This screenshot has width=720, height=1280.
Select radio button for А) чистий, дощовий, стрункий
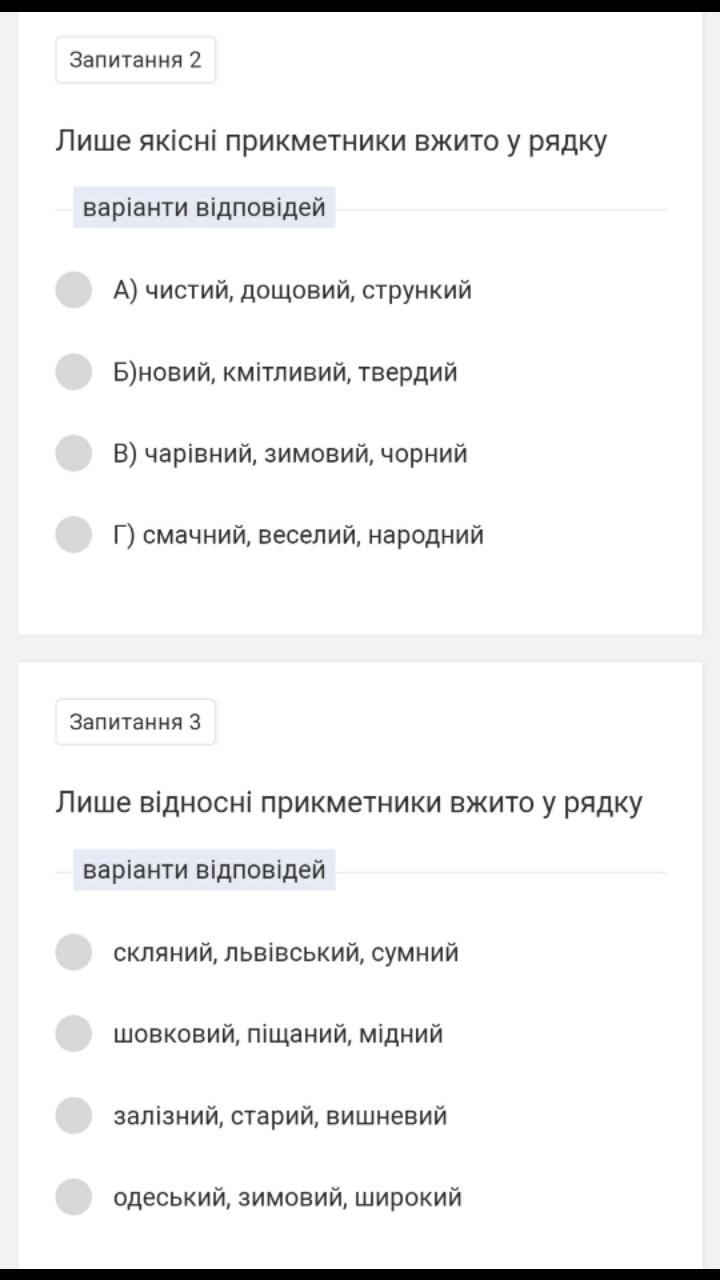pyautogui.click(x=73, y=290)
